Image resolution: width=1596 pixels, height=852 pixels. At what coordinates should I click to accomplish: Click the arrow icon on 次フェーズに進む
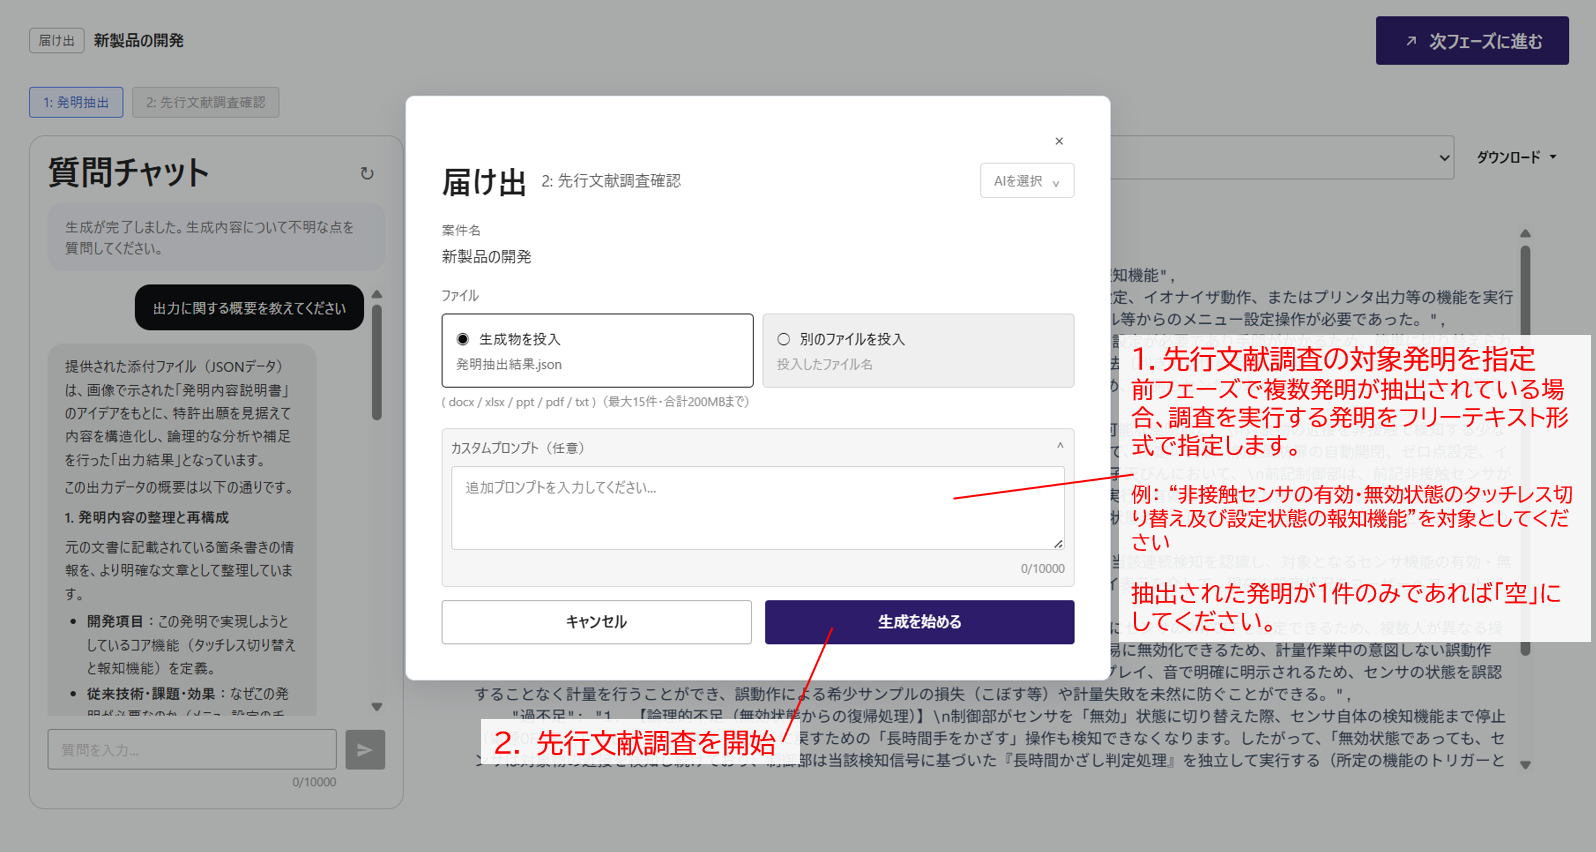tap(1411, 41)
